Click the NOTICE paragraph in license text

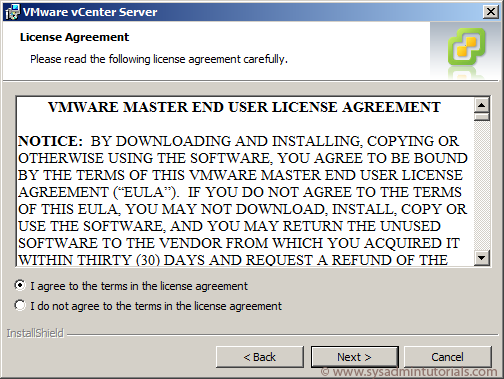tap(243, 201)
